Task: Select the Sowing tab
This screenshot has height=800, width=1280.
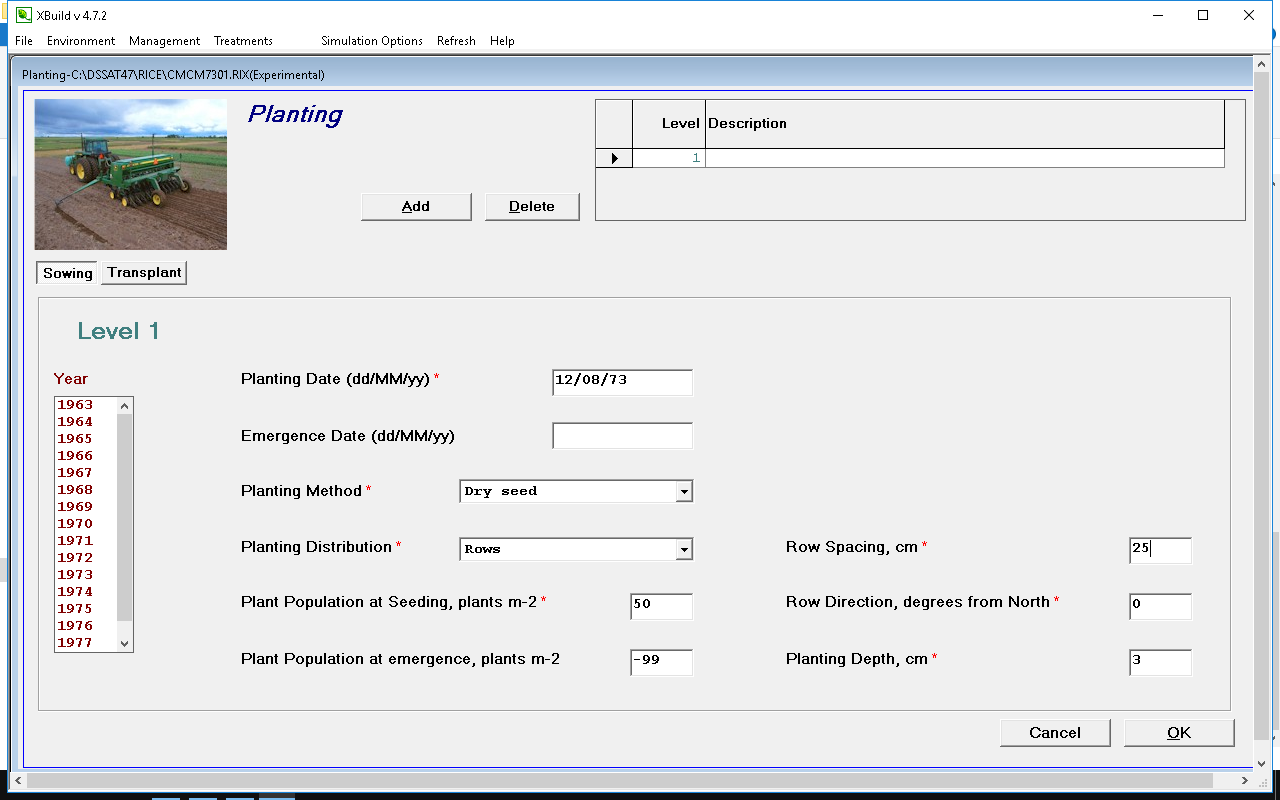Action: [x=67, y=273]
